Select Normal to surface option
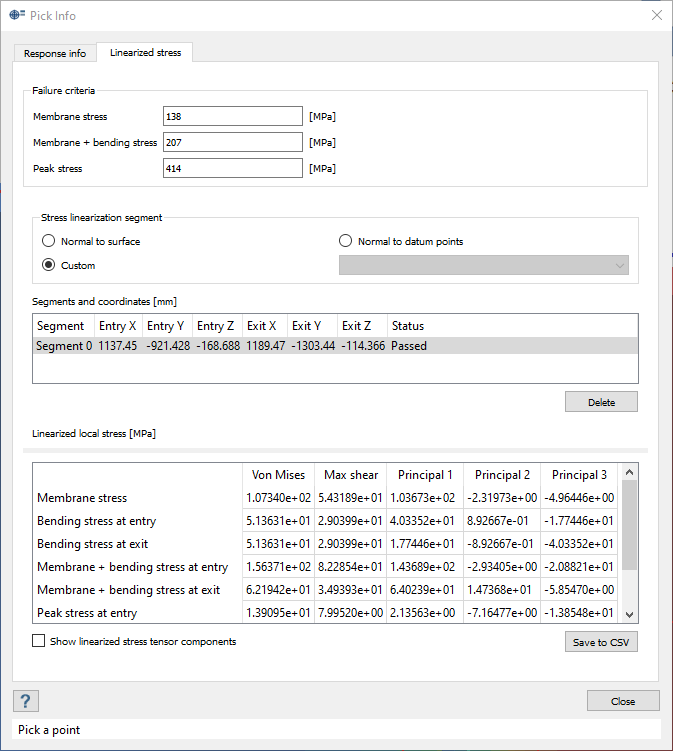Image resolution: width=673 pixels, height=751 pixels. pos(48,241)
